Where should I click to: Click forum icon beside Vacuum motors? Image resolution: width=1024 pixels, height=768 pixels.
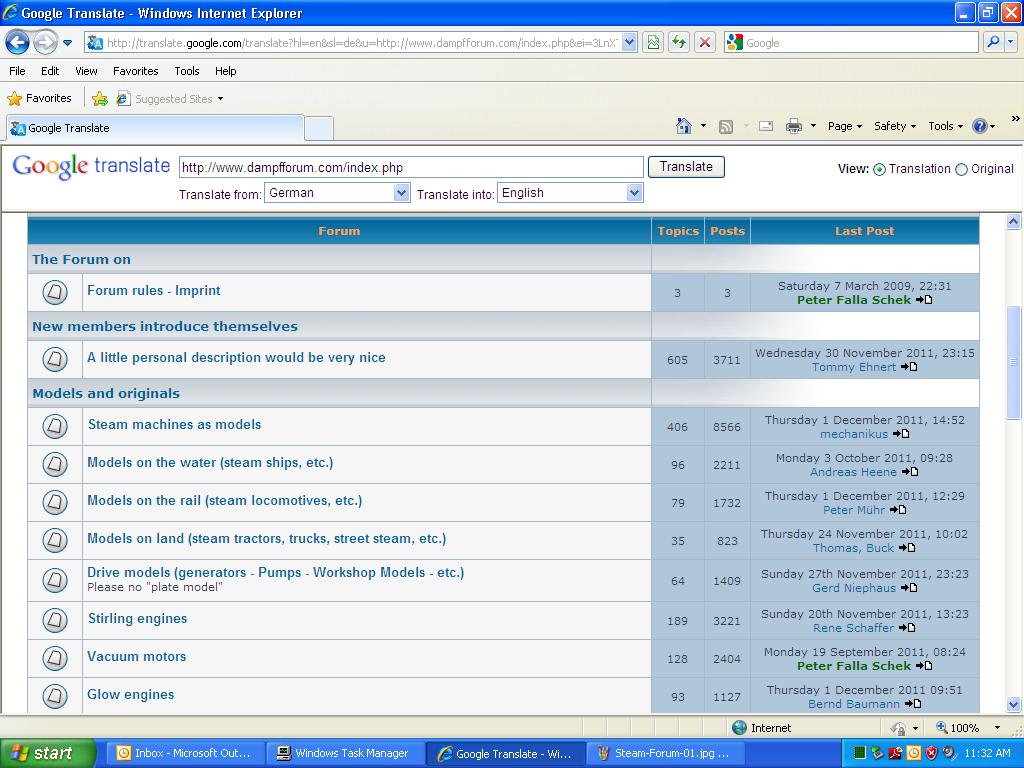55,658
